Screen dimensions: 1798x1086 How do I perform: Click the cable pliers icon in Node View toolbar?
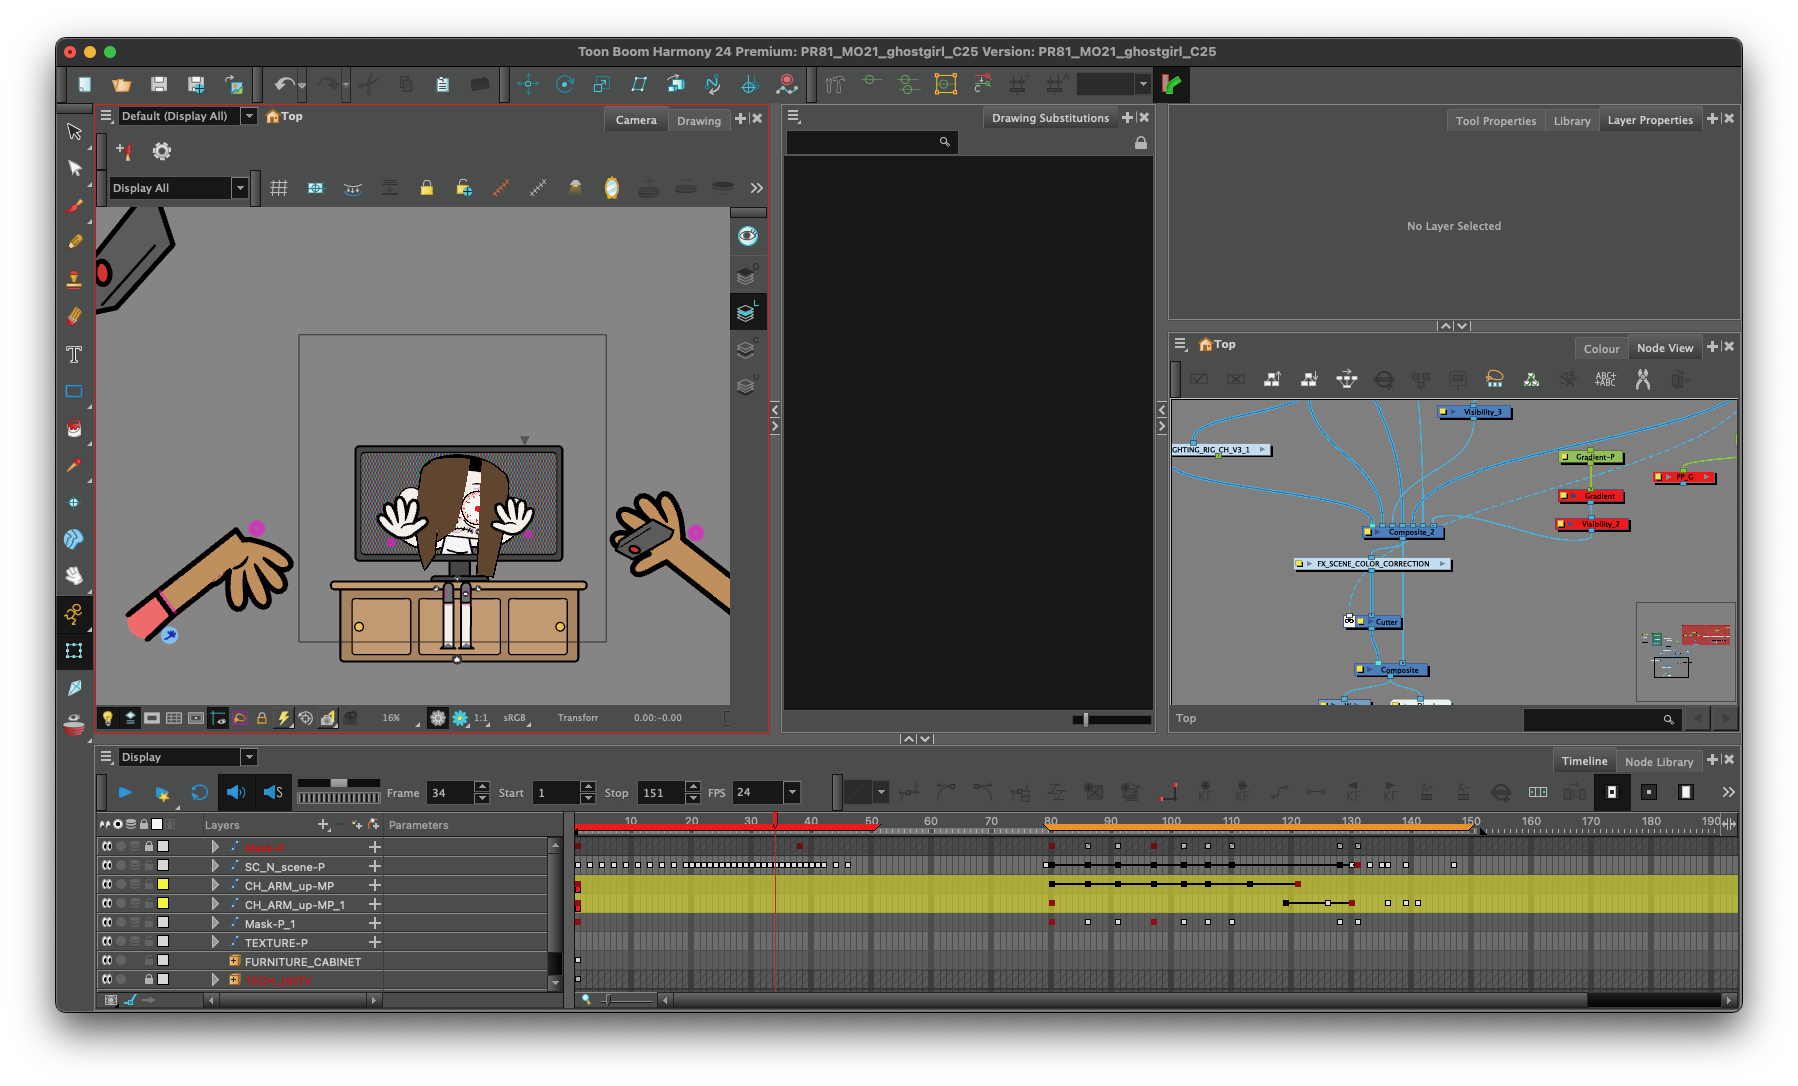1642,379
